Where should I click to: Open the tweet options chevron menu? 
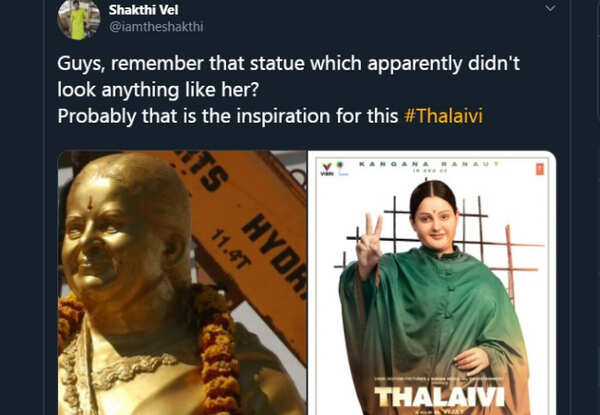(550, 8)
